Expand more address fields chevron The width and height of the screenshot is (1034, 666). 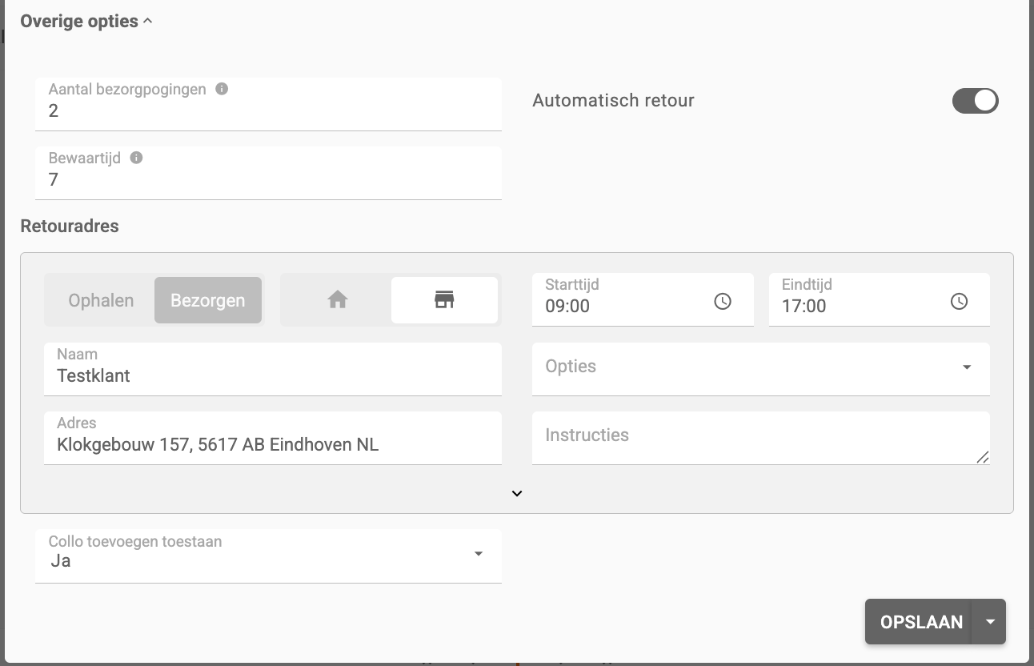coord(517,493)
